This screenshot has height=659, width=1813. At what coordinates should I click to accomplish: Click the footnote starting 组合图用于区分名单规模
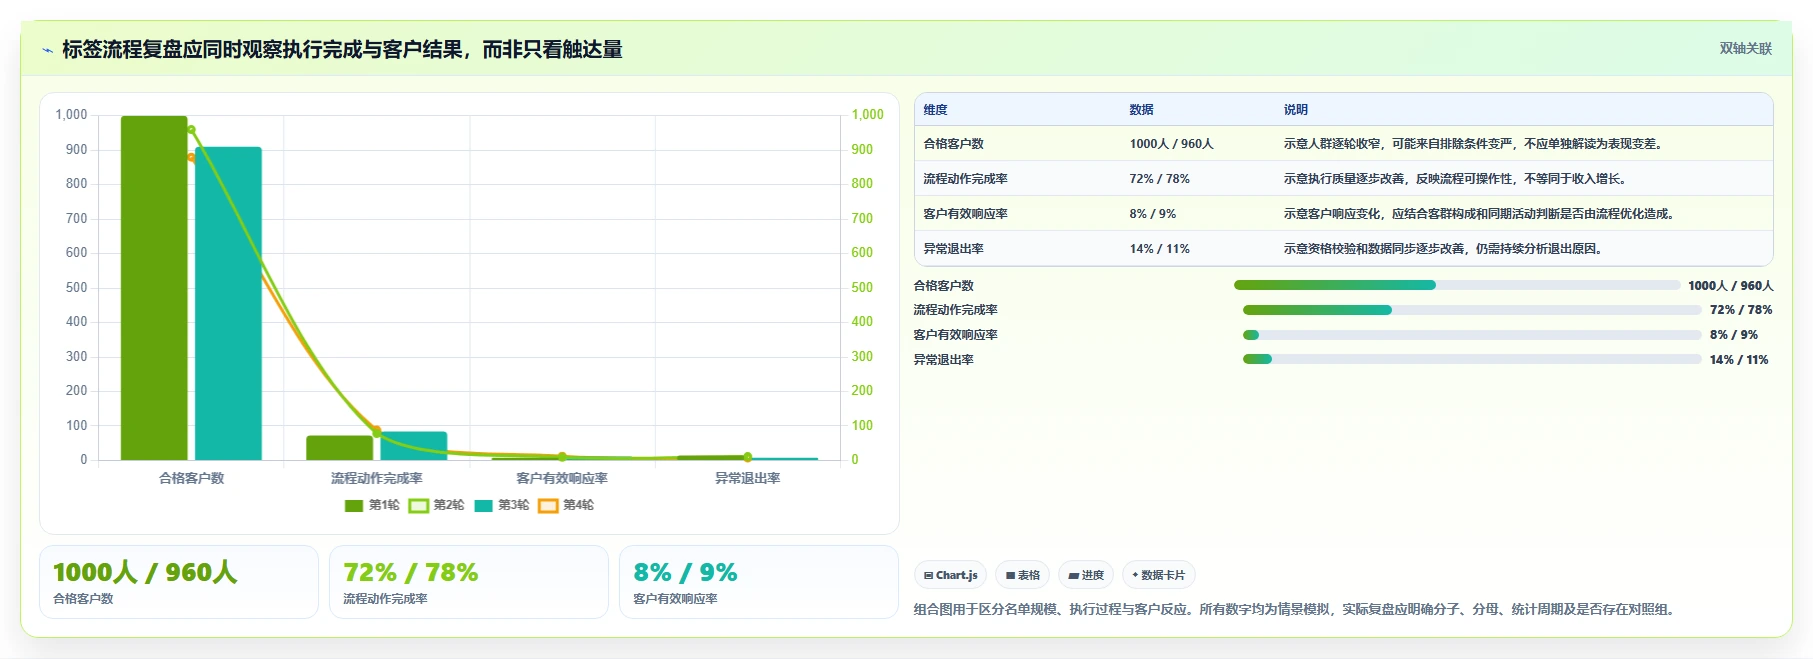click(1296, 609)
